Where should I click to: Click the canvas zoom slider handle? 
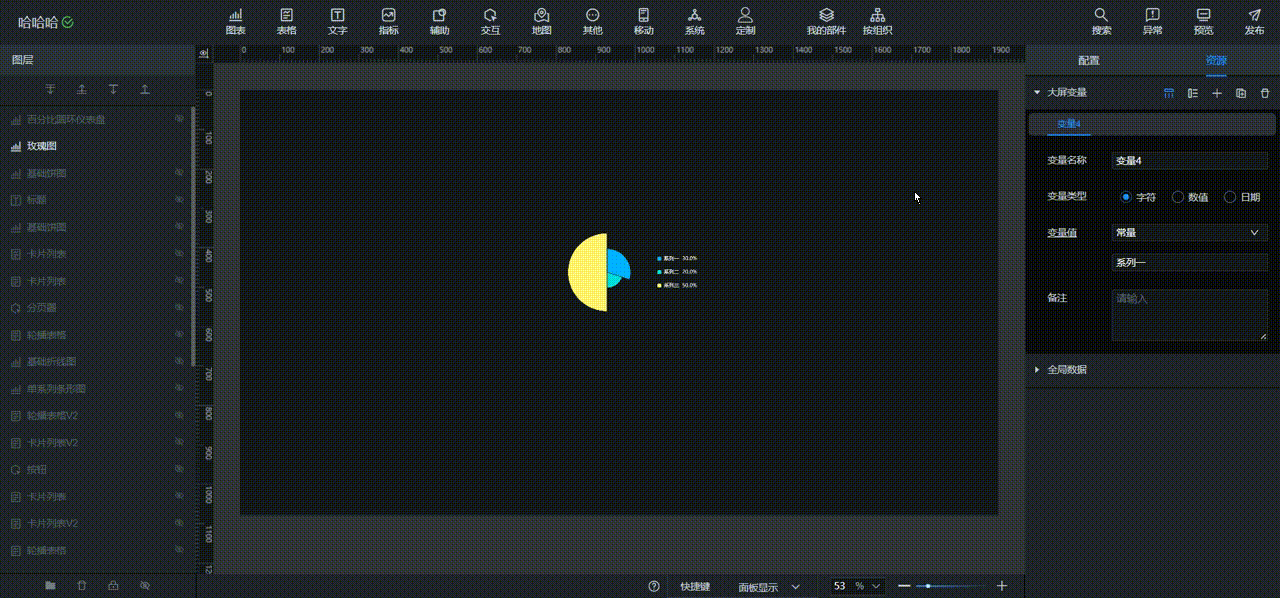tap(929, 586)
